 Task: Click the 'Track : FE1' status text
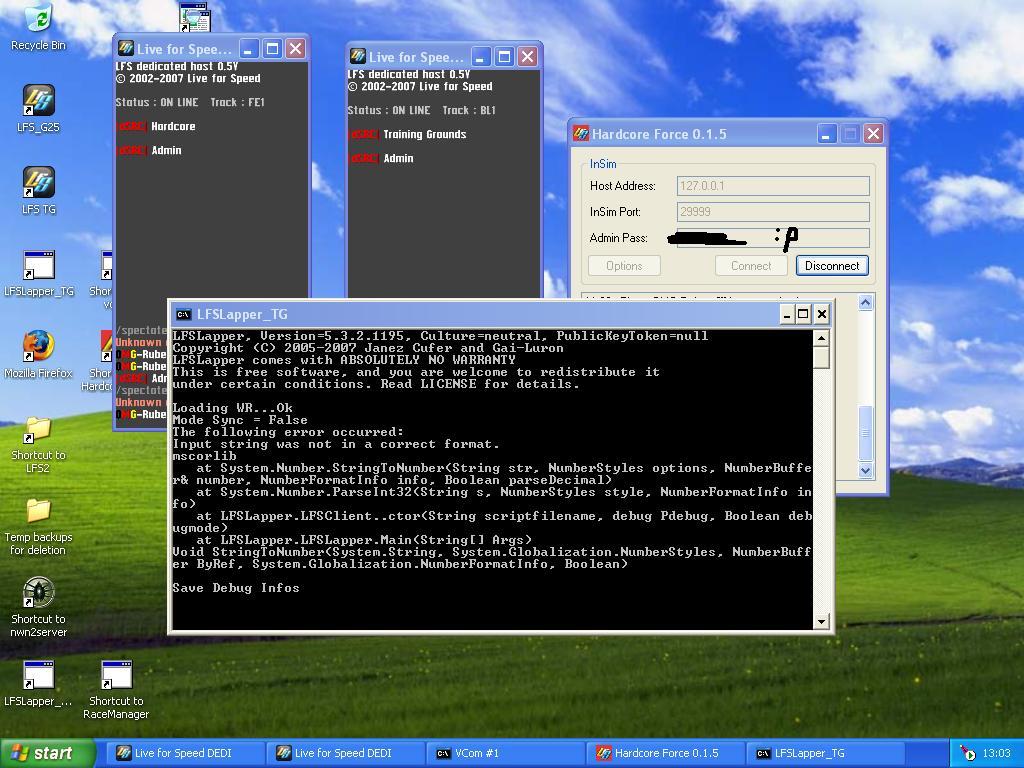click(x=238, y=102)
